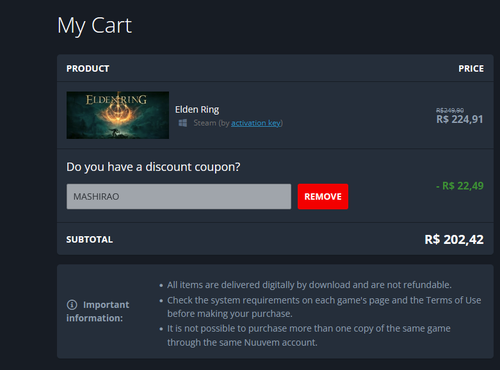Click the 'Steam (by' platform text
The height and width of the screenshot is (370, 500).
pyautogui.click(x=211, y=123)
